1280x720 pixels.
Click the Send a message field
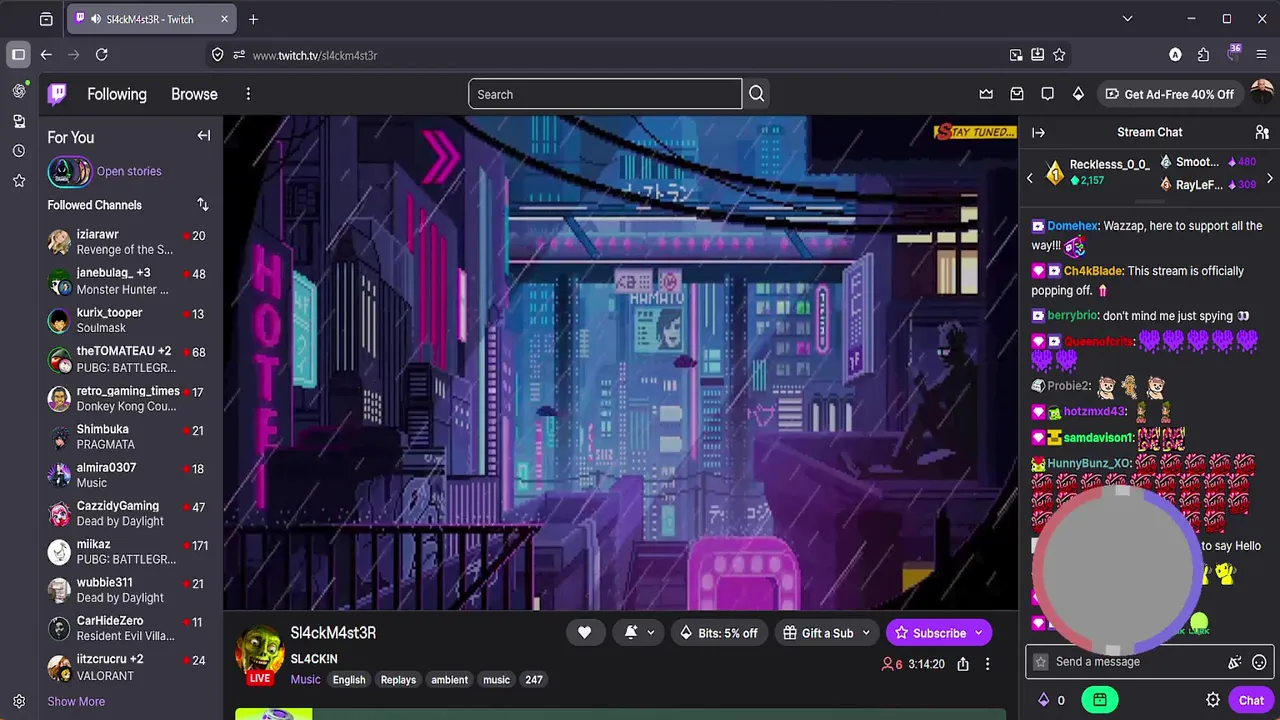pos(1137,661)
